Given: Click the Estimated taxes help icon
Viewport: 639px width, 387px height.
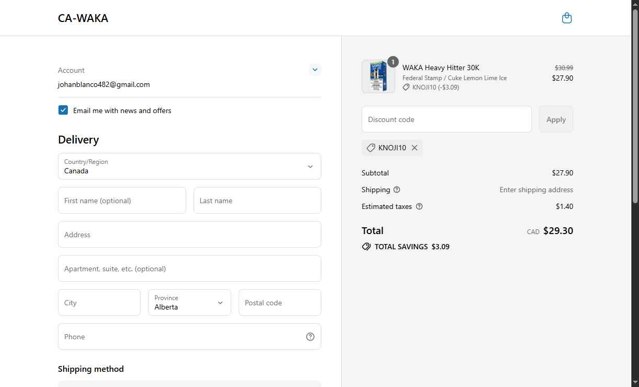Looking at the screenshot, I should [x=419, y=207].
